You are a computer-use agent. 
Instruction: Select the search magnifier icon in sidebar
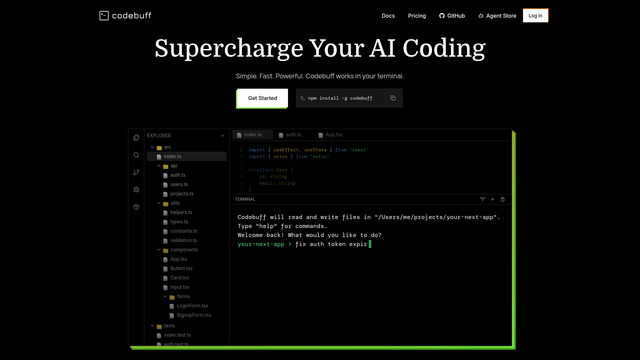pyautogui.click(x=136, y=155)
